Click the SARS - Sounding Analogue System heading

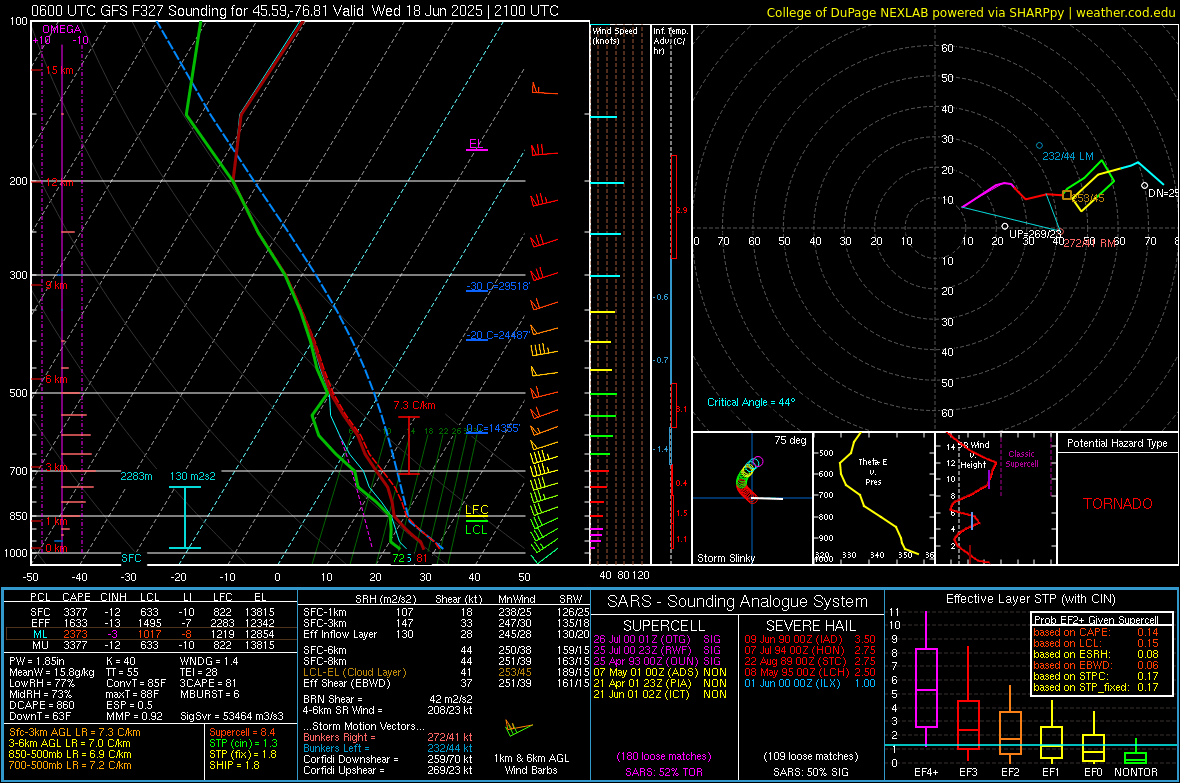pos(738,601)
